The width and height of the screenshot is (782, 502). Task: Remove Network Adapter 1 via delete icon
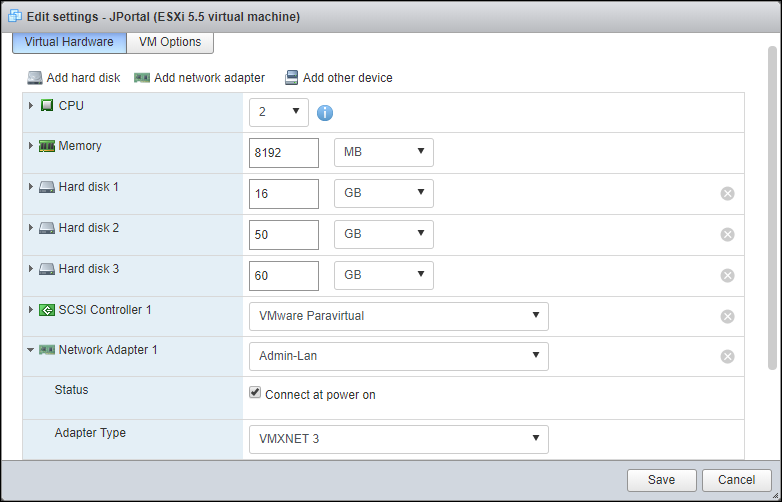[728, 356]
